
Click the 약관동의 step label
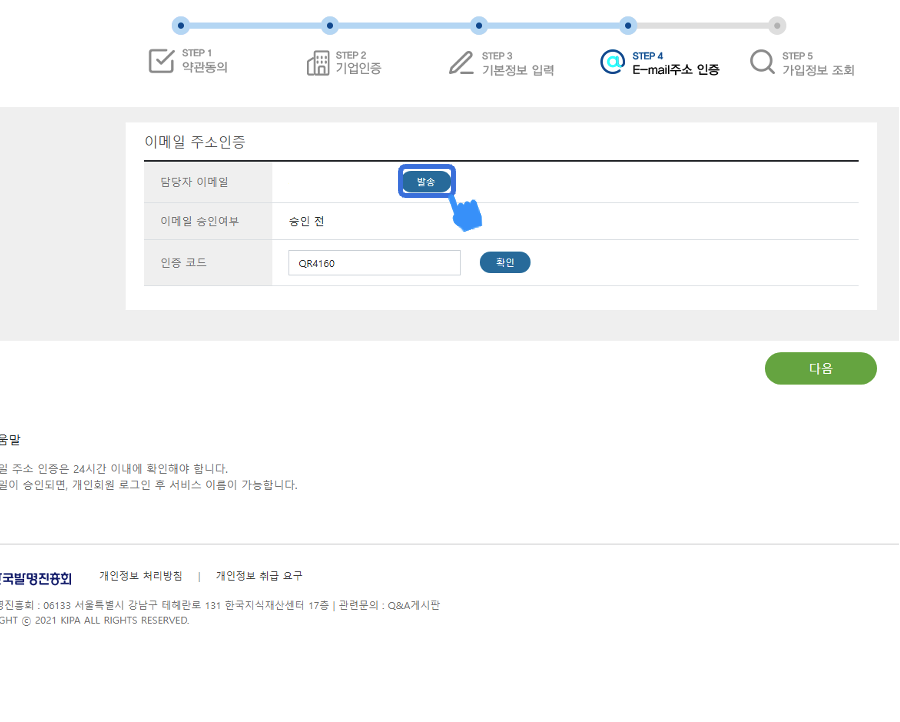click(205, 69)
